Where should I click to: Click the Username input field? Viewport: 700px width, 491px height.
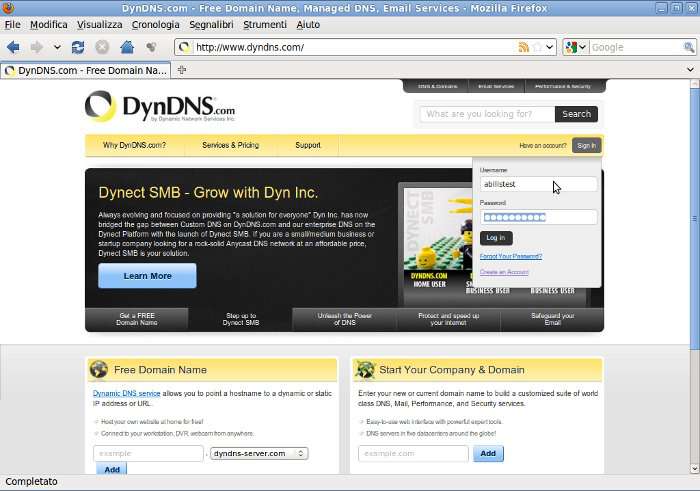click(x=538, y=184)
